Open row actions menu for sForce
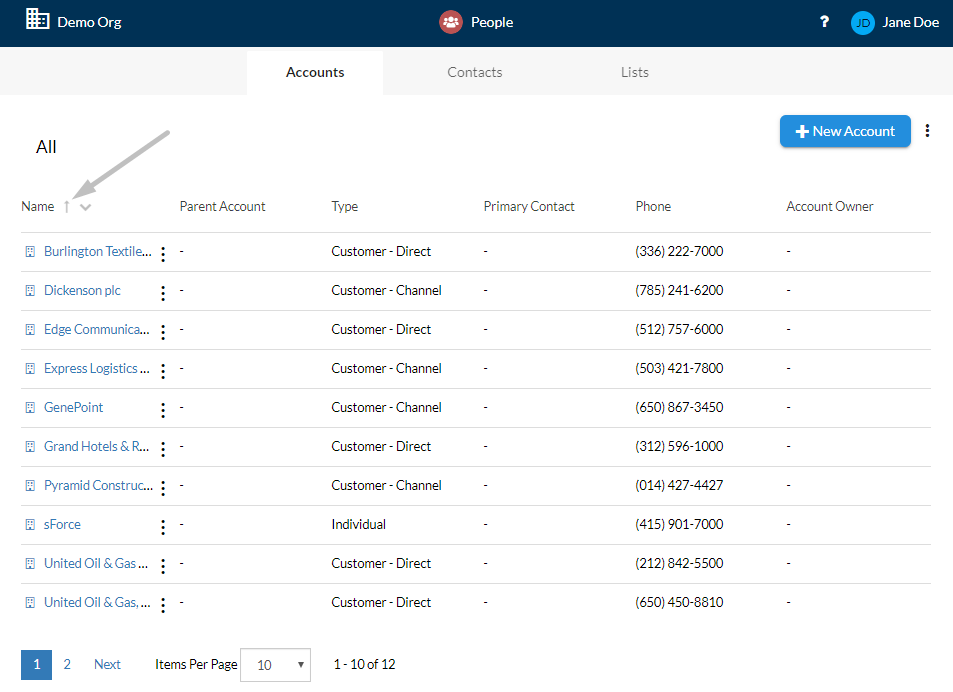This screenshot has height=692, width=953. point(163,527)
